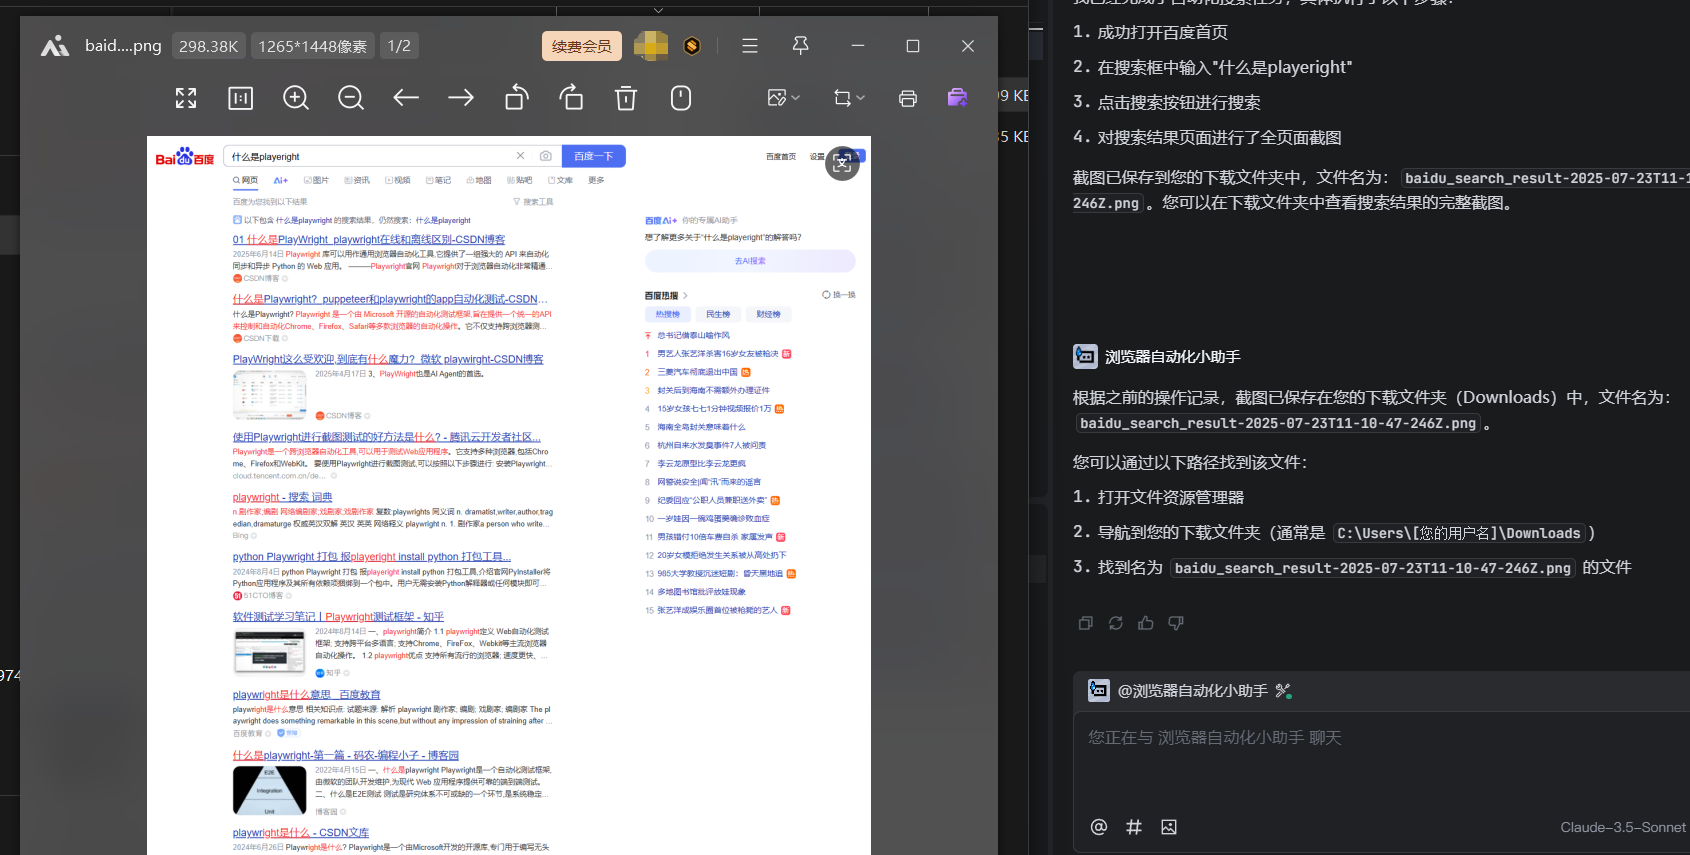Open the Claude-3.5-Sonnet model selector
The width and height of the screenshot is (1690, 855).
point(1622,827)
